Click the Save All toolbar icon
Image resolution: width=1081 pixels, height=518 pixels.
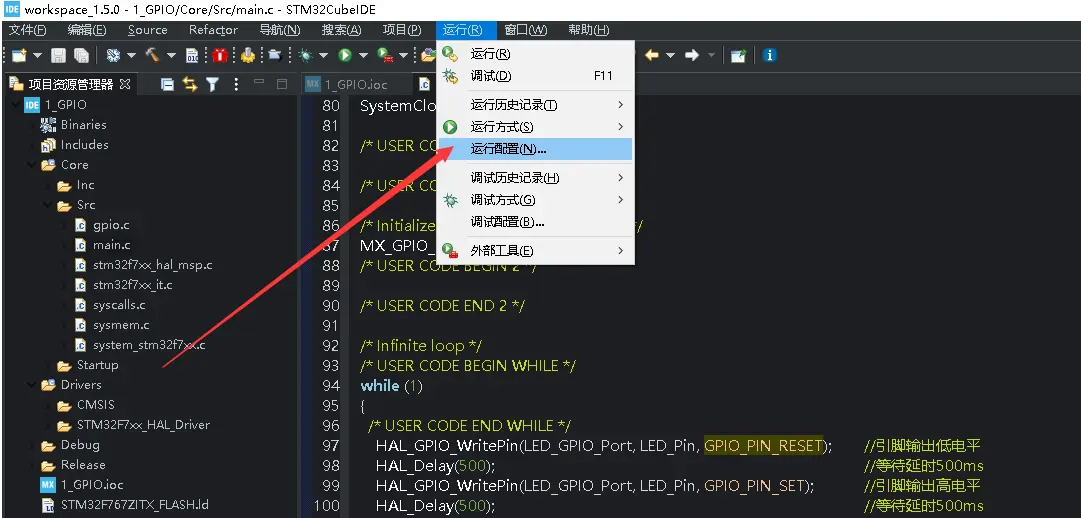(x=81, y=55)
